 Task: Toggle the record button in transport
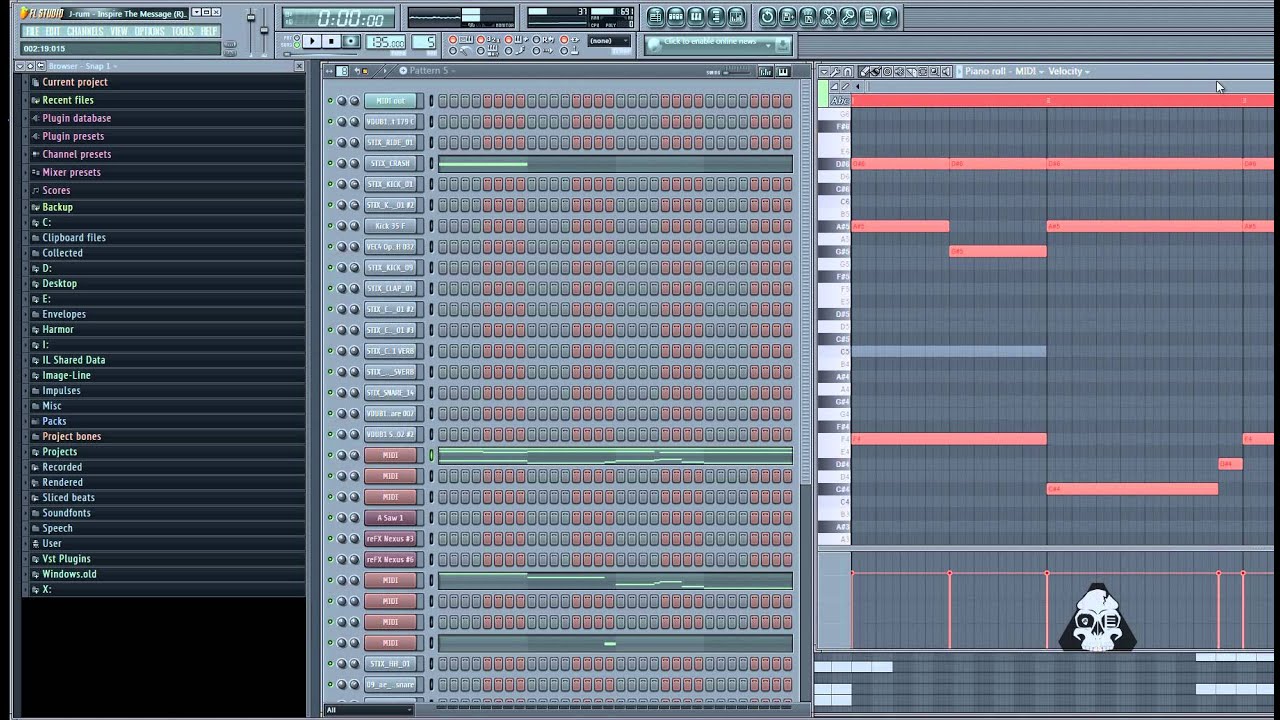[351, 41]
